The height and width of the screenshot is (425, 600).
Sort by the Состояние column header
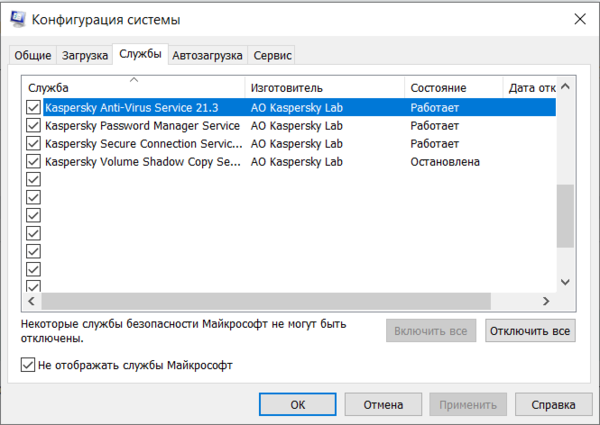(454, 88)
